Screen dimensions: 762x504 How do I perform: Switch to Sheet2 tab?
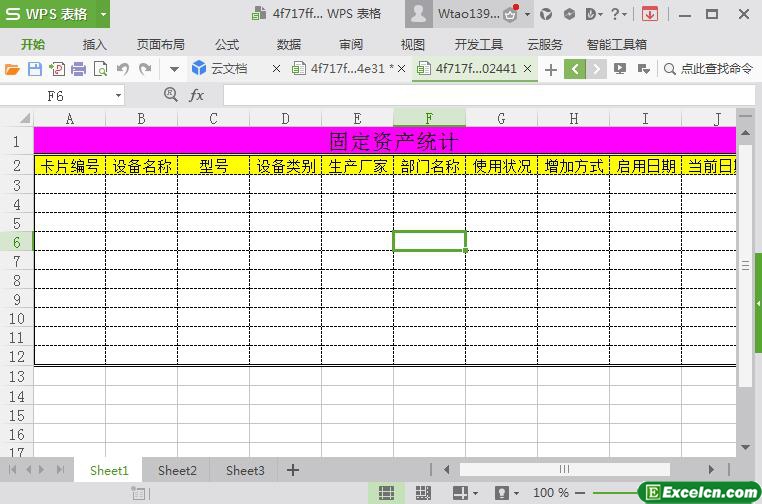click(x=177, y=470)
